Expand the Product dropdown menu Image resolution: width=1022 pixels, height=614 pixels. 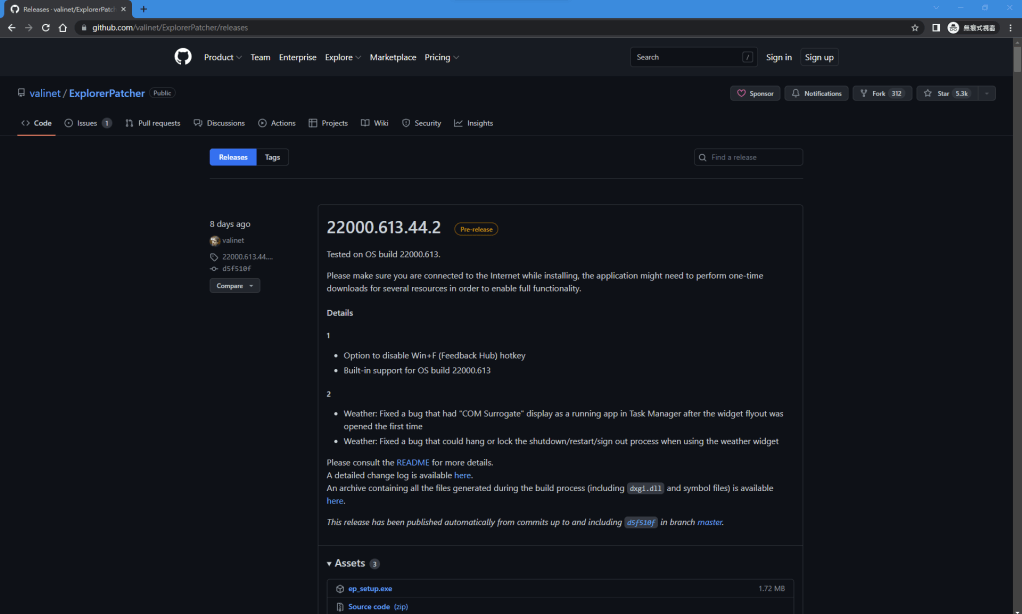(x=221, y=57)
